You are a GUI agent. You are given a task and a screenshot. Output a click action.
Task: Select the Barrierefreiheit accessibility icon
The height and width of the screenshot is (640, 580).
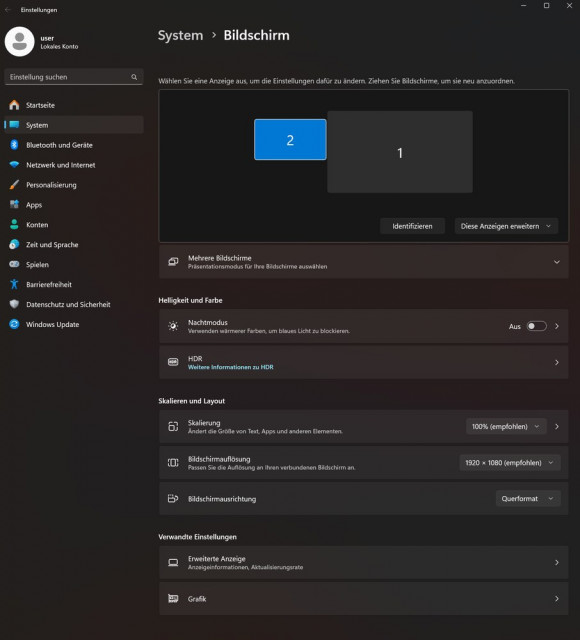pos(14,284)
